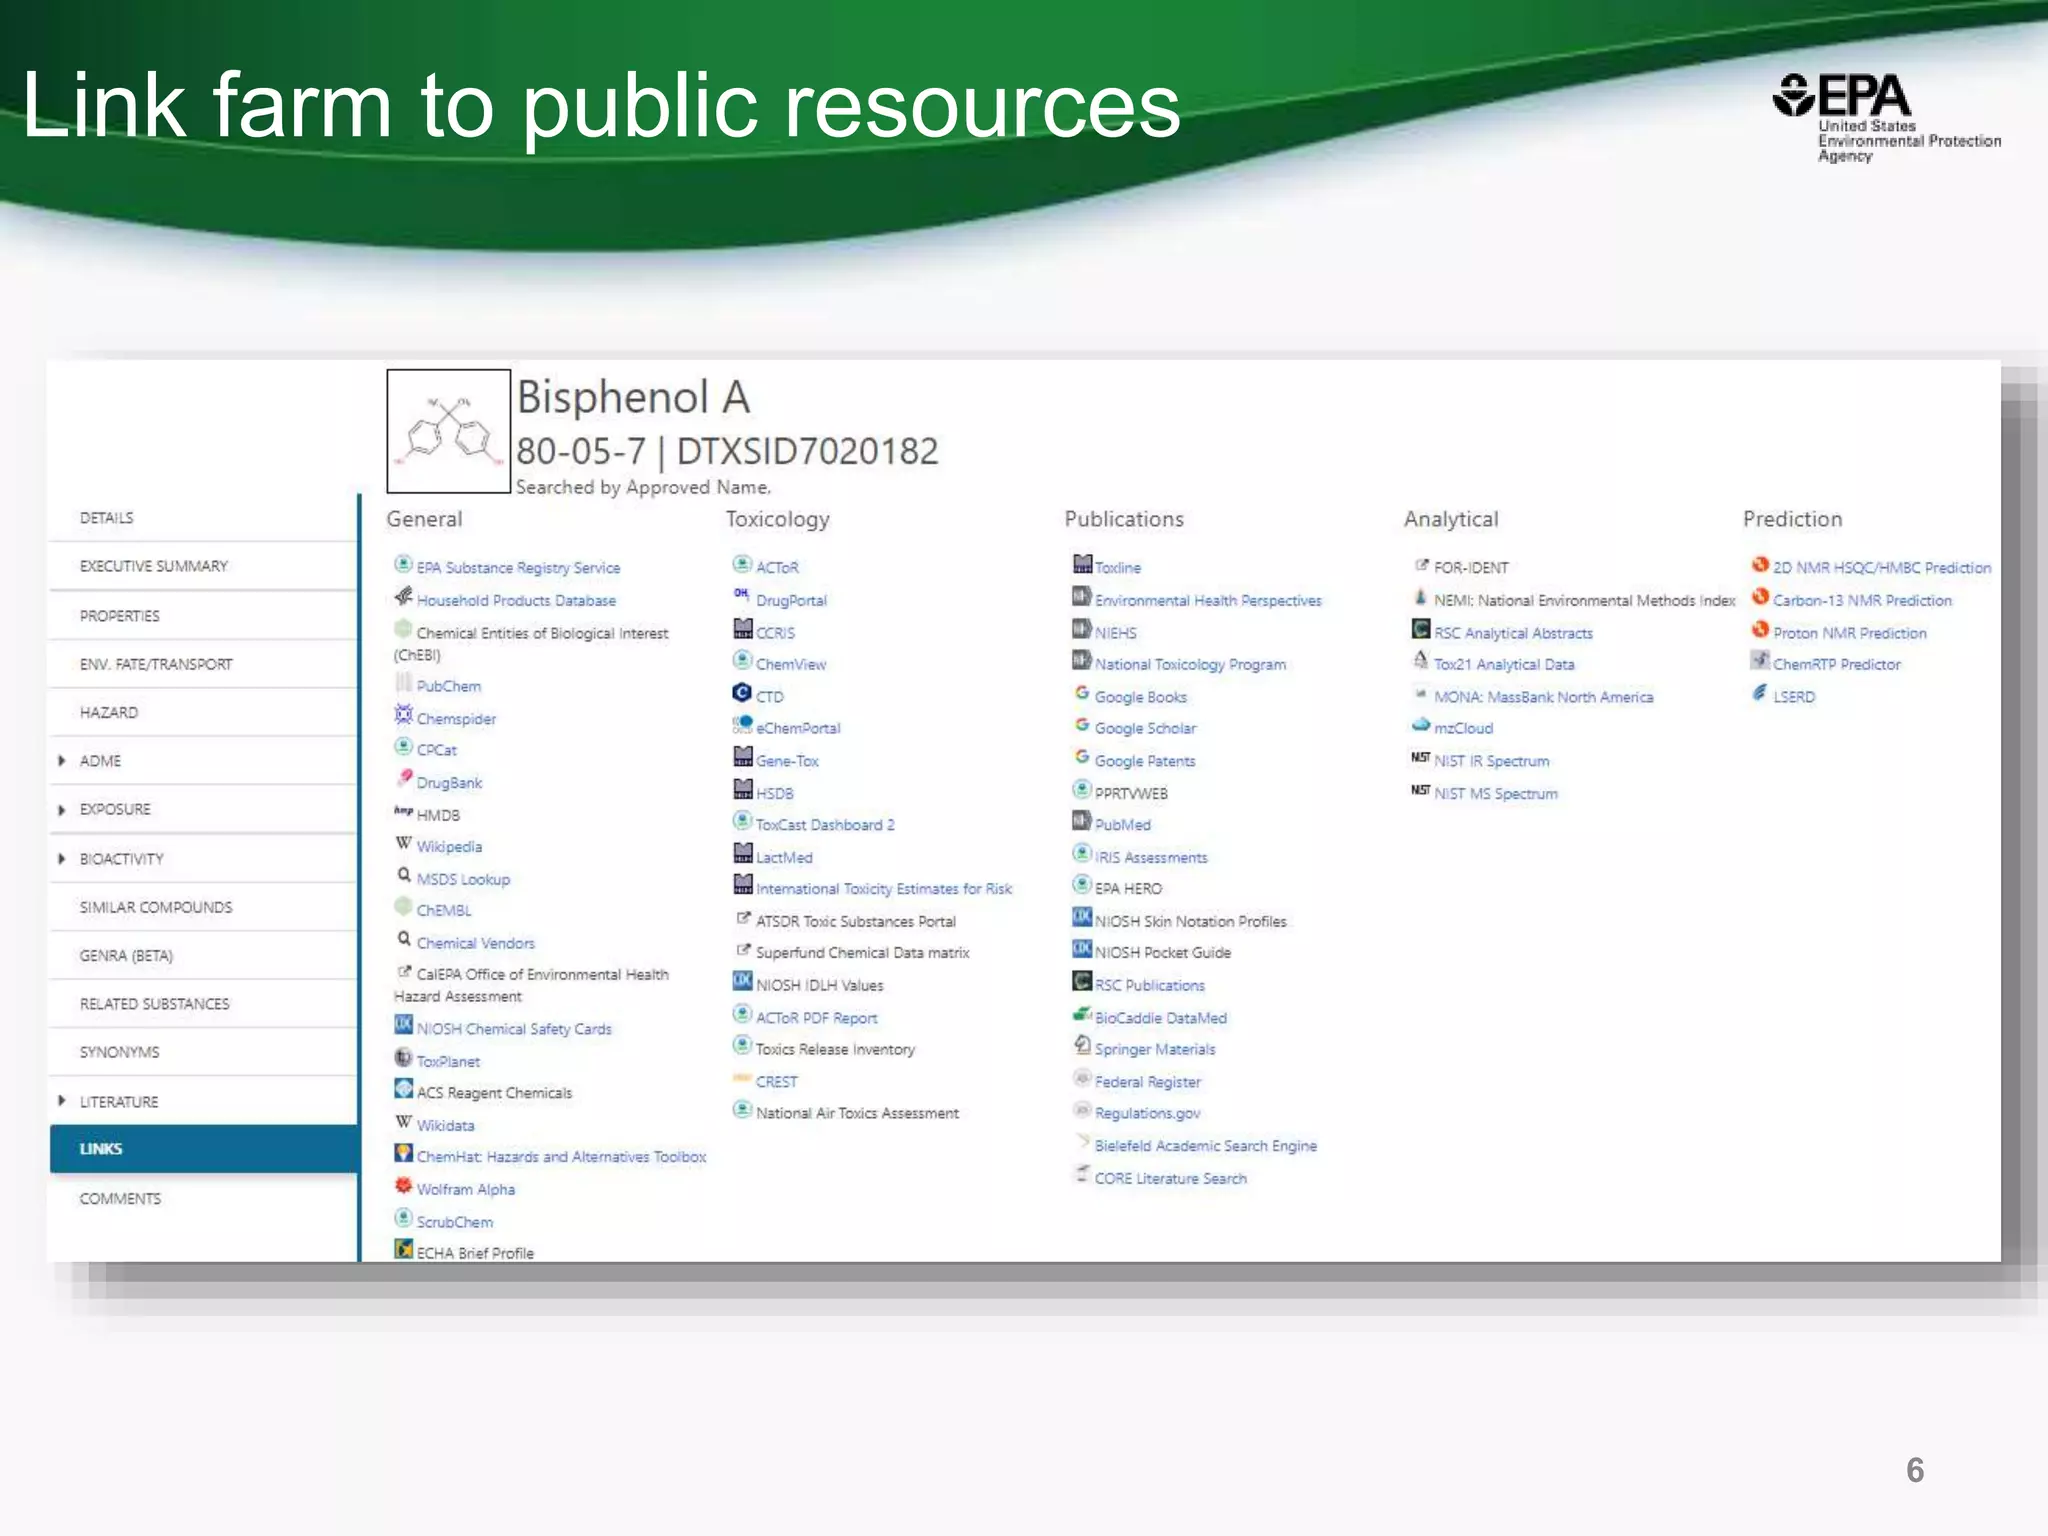
Task: Click the Springer Materials icon
Action: tap(1081, 1045)
